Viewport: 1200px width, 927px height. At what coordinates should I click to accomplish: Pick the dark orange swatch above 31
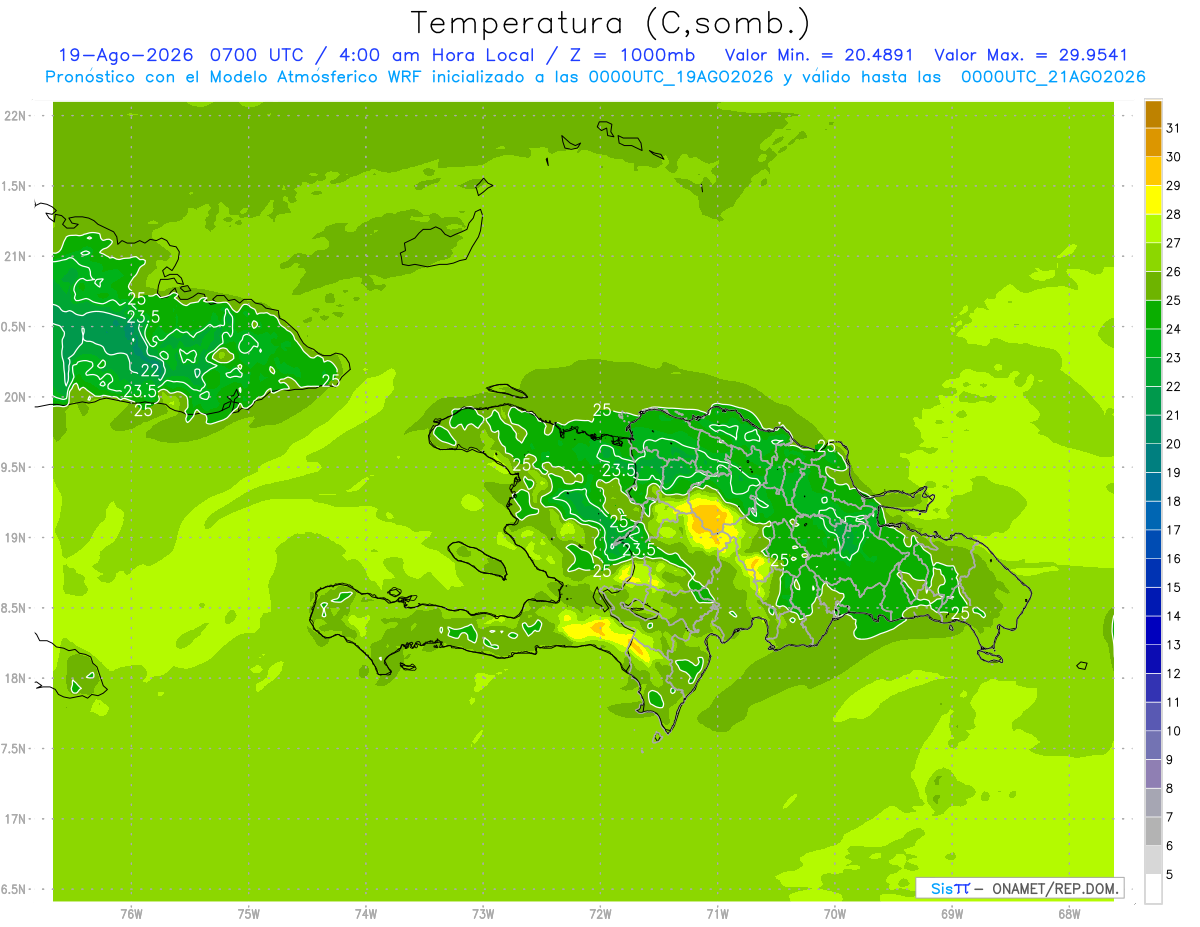1153,114
